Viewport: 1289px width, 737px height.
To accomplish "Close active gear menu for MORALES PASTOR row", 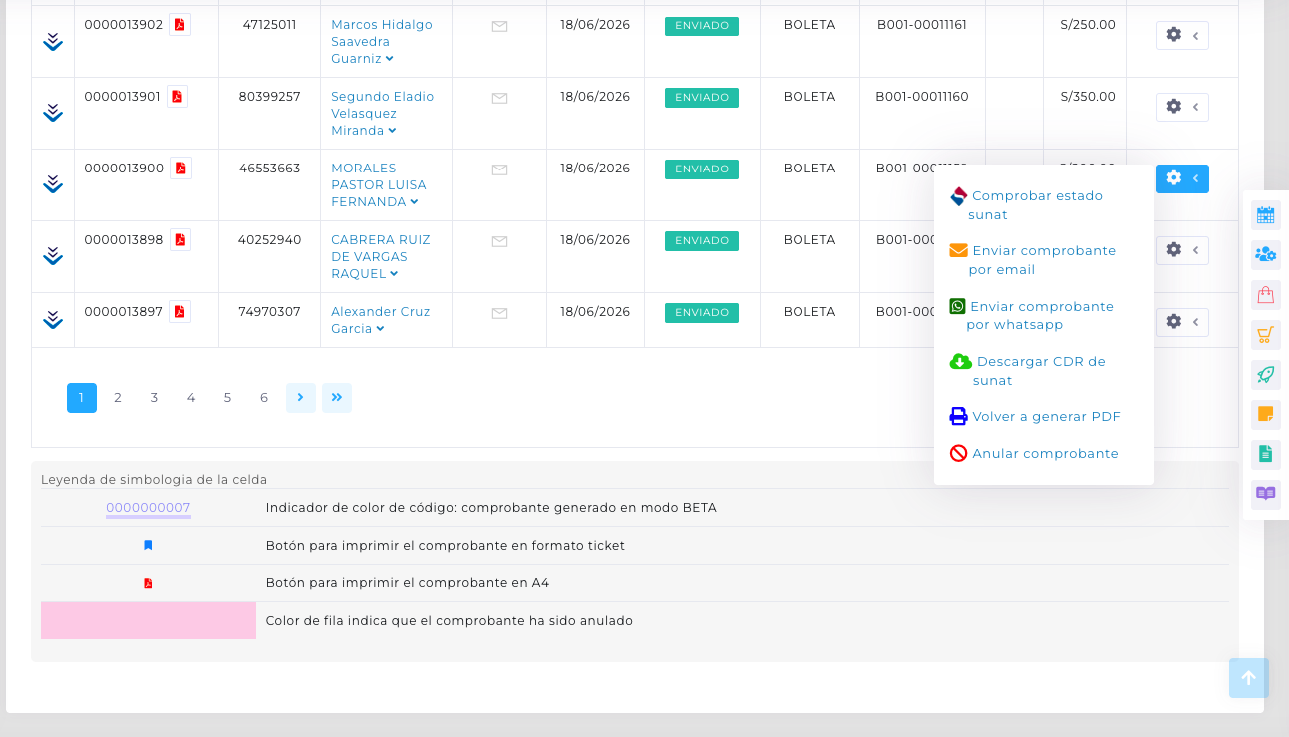I will click(1182, 179).
